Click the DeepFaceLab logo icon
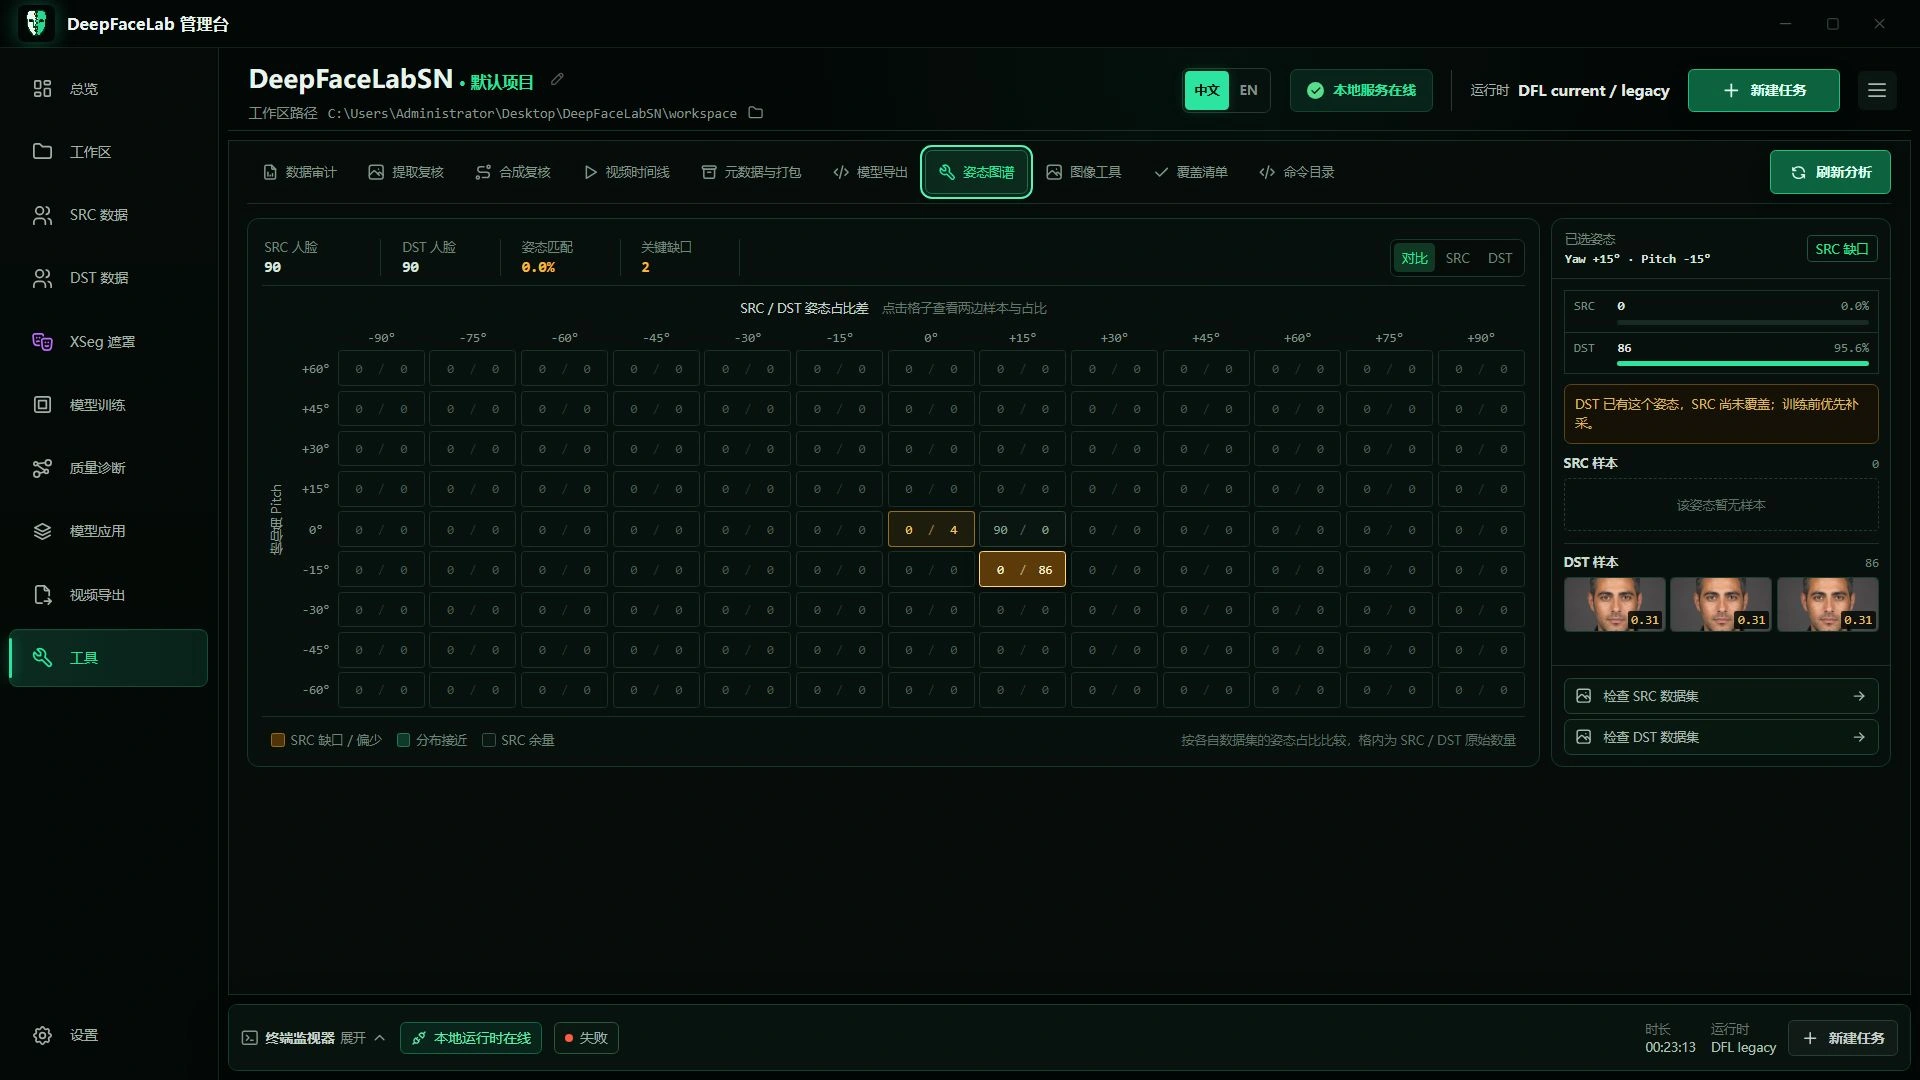 coord(36,23)
